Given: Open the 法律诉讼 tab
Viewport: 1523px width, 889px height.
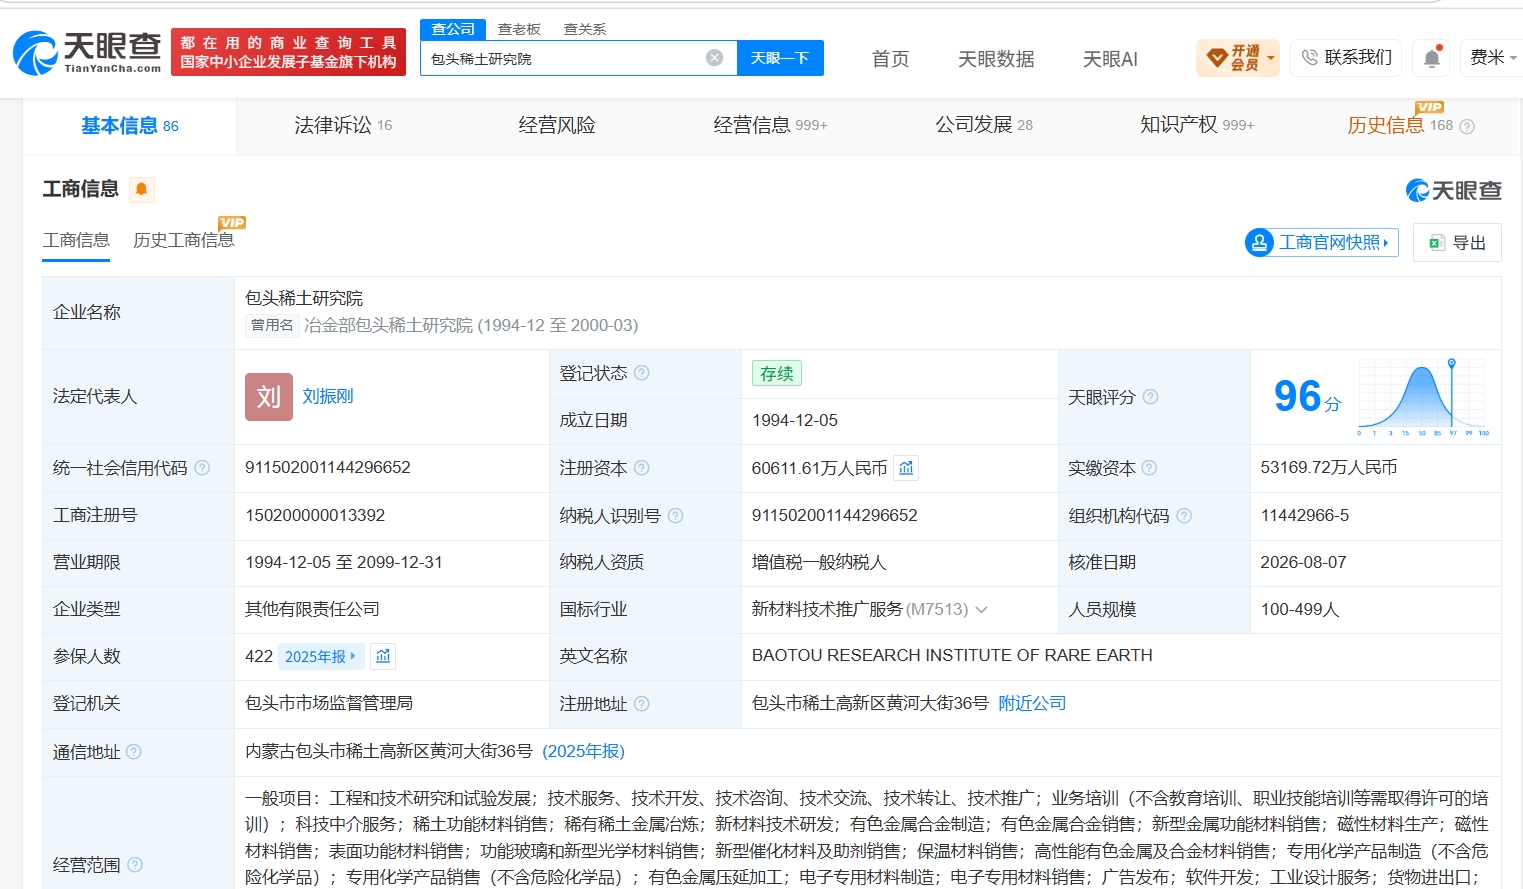Looking at the screenshot, I should click(x=343, y=125).
